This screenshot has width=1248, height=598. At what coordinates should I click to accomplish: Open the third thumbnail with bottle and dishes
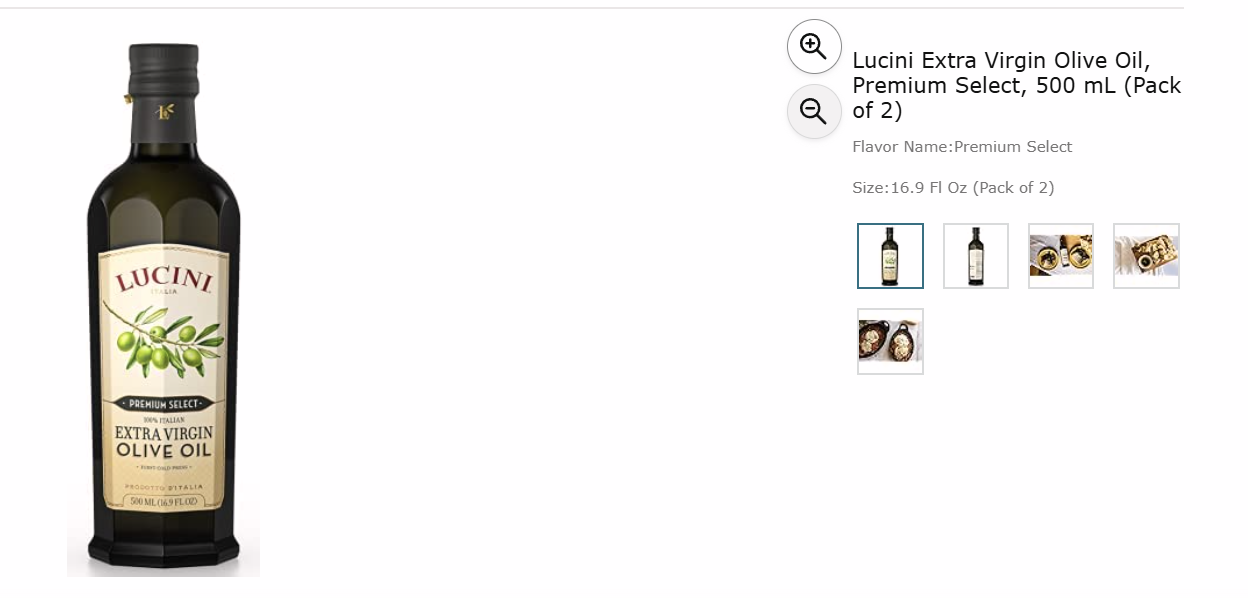click(1061, 256)
